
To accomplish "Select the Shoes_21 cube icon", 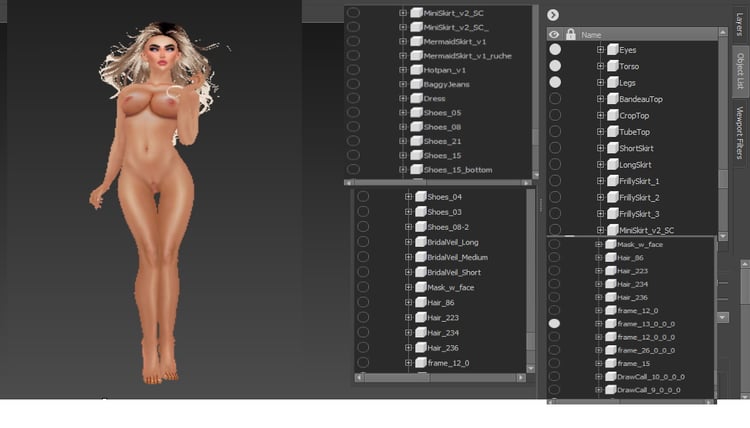I will click(x=416, y=141).
